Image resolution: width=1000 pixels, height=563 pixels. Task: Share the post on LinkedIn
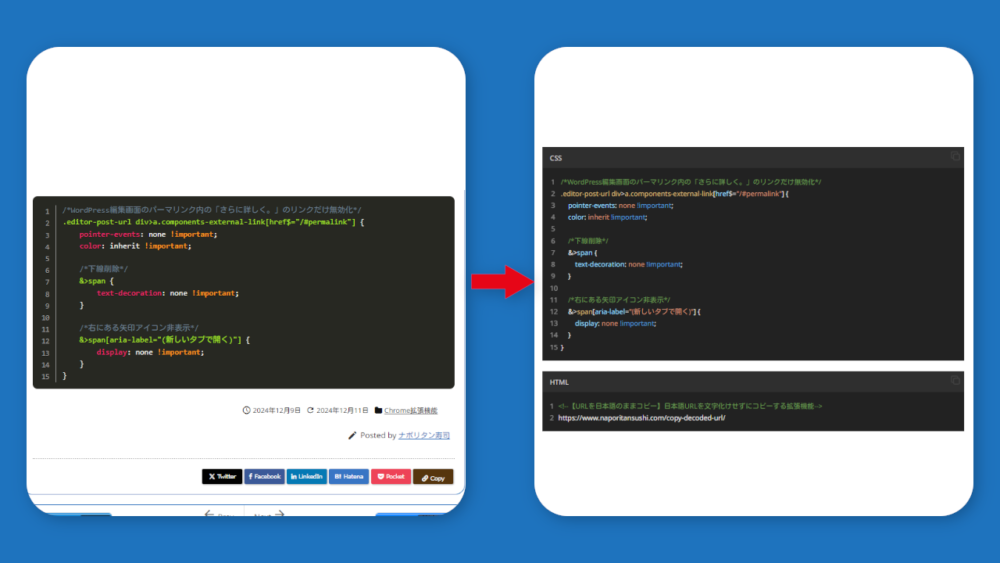point(307,476)
